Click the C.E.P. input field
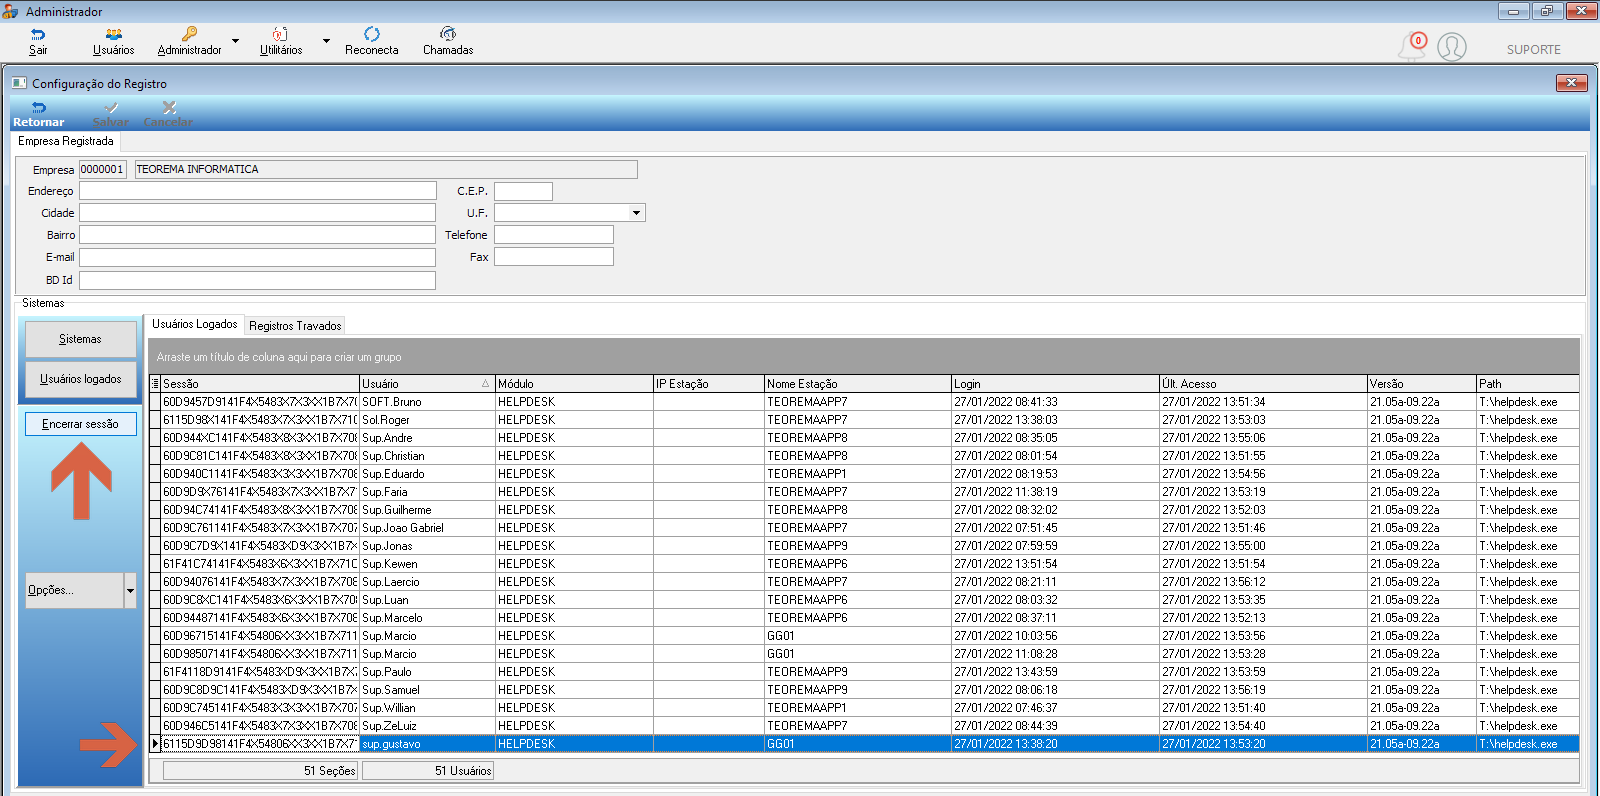Image resolution: width=1600 pixels, height=796 pixels. coord(523,191)
